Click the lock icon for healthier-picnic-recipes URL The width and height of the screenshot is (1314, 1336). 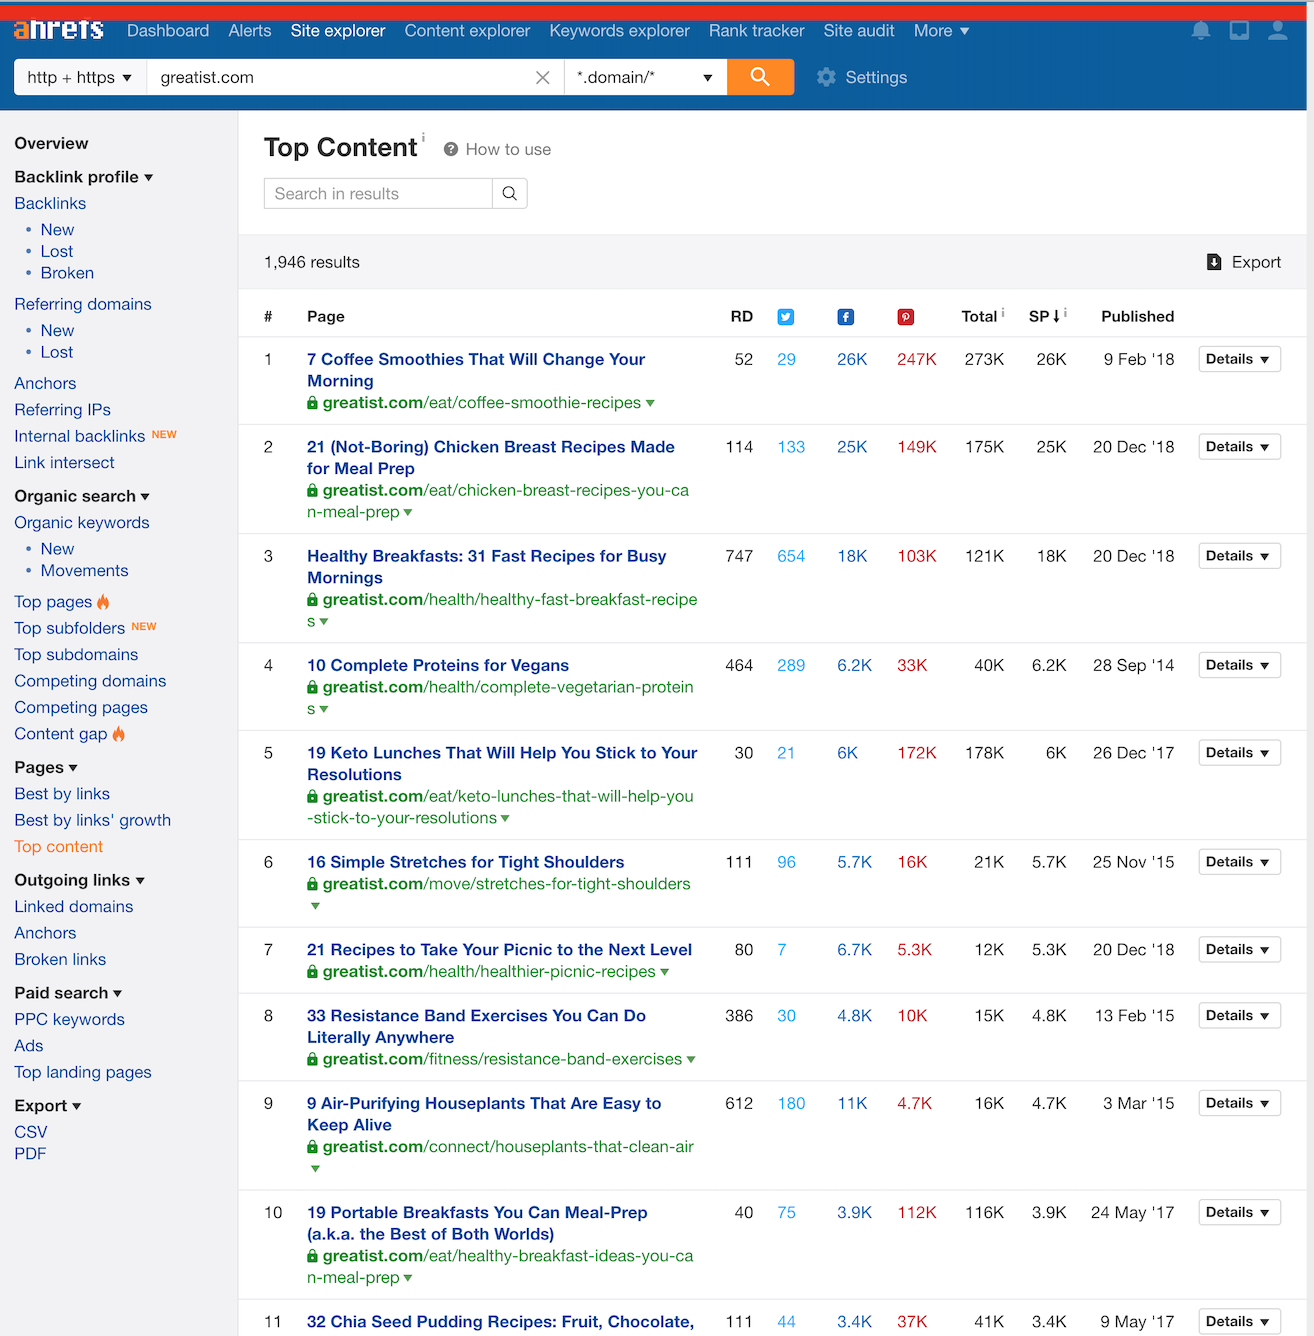pyautogui.click(x=313, y=972)
